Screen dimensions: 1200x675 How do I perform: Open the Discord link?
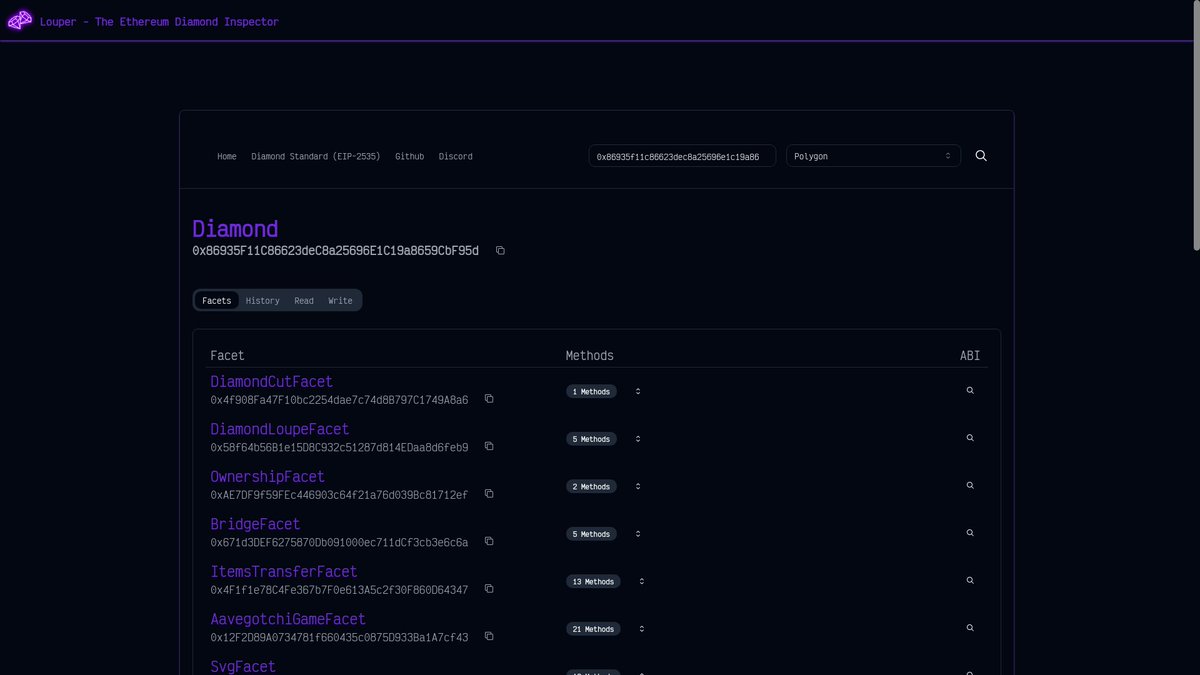pyautogui.click(x=456, y=157)
